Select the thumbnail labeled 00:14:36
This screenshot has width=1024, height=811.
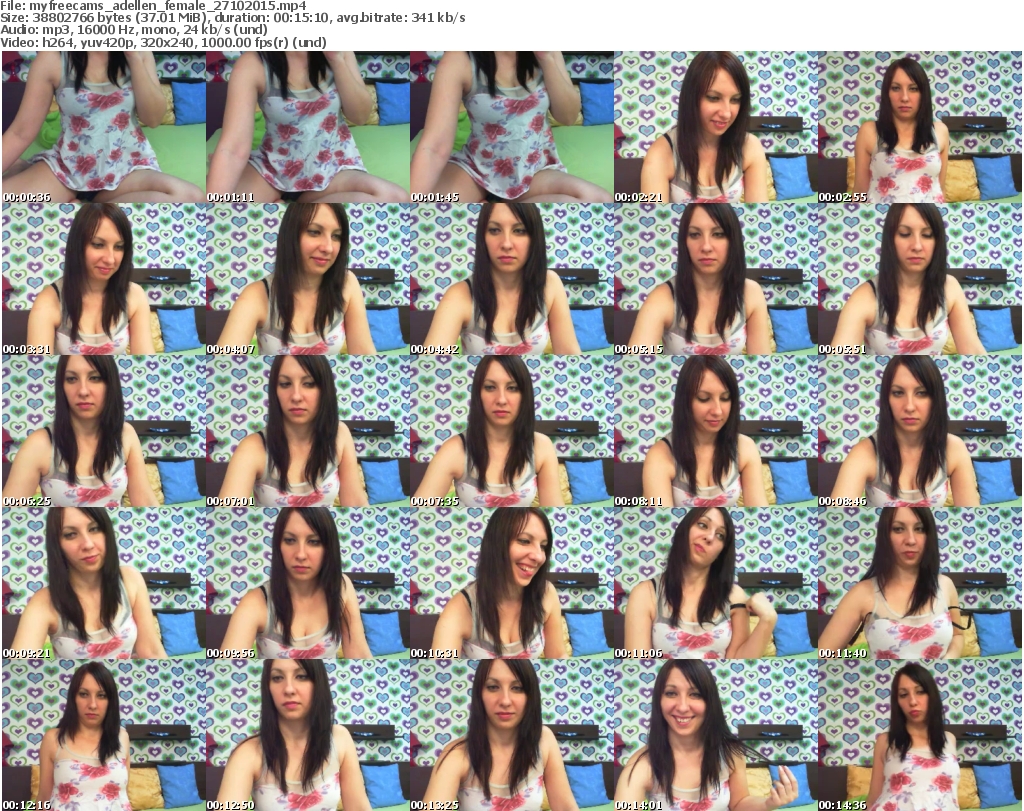919,735
